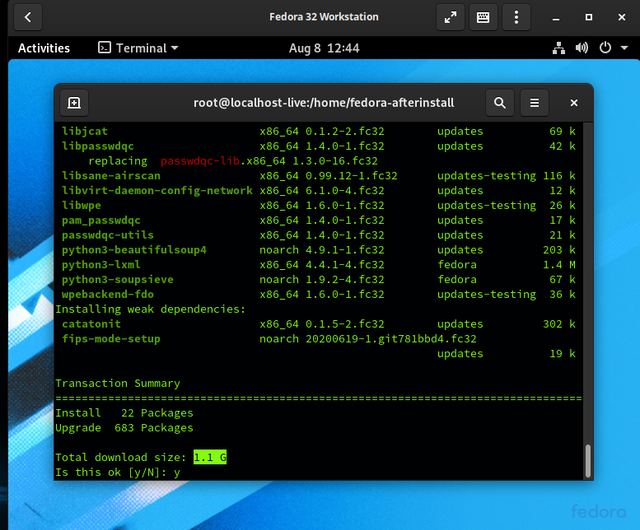This screenshot has width=640, height=530.
Task: Click the 203 k size value
Action: pos(559,250)
